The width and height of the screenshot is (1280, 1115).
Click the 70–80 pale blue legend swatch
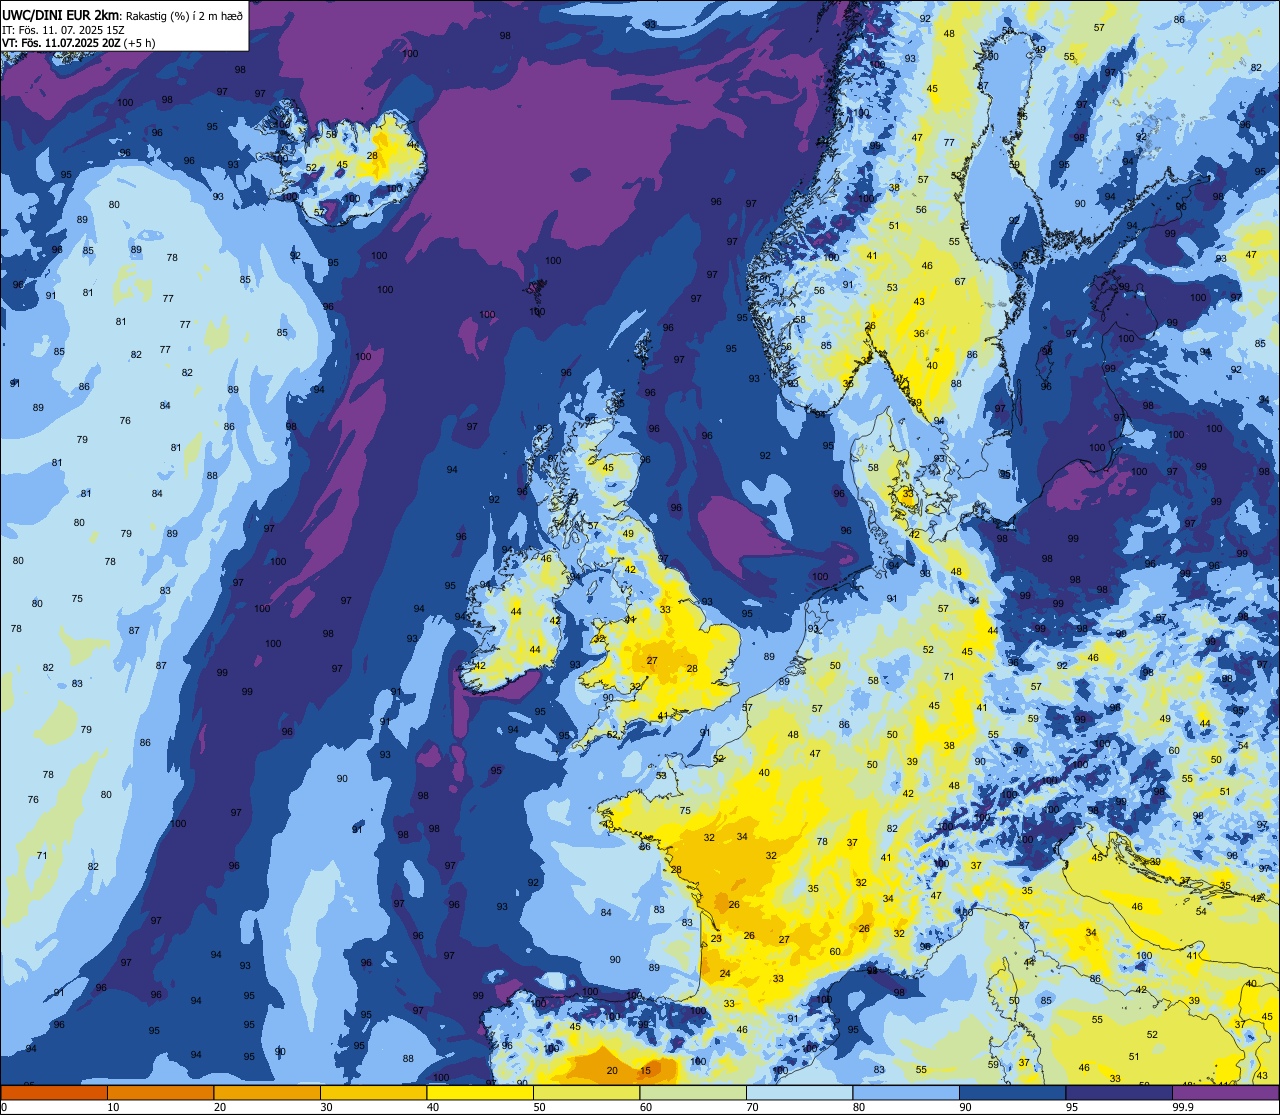coord(799,1093)
